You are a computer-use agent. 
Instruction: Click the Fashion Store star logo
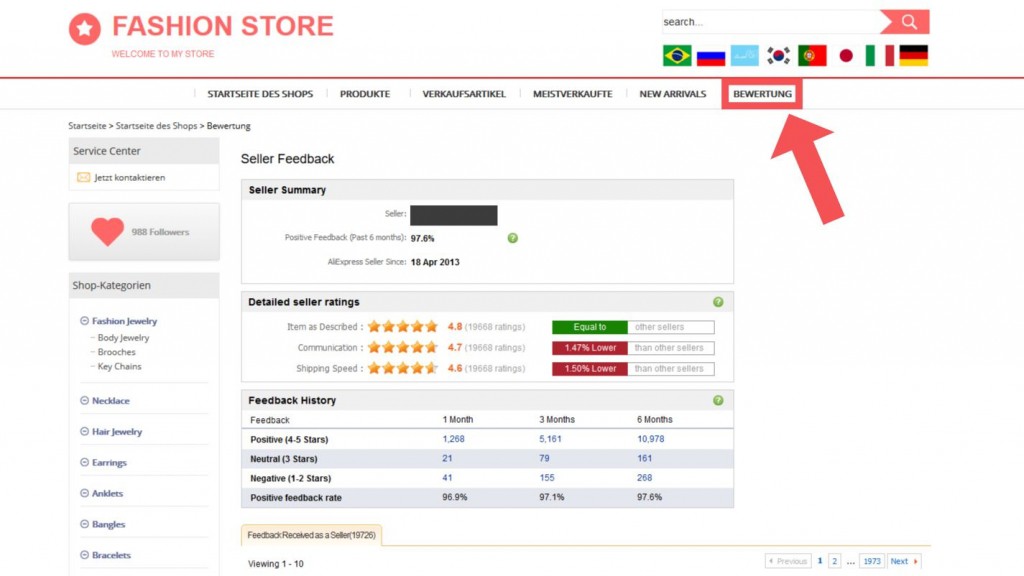(x=85, y=29)
